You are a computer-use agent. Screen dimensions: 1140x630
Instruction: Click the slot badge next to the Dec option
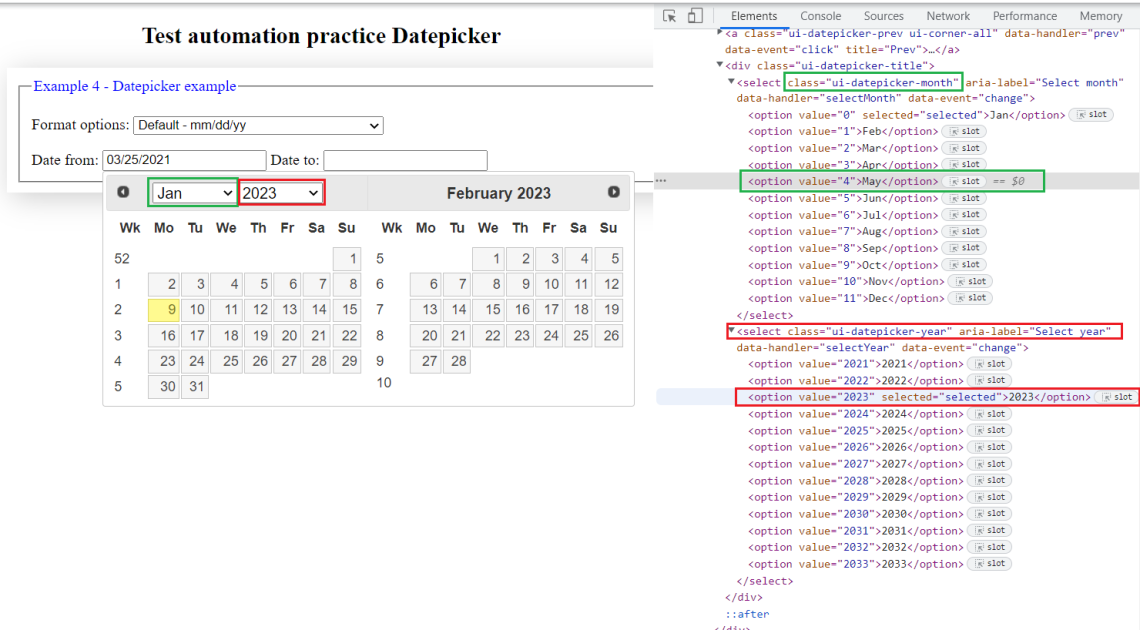(971, 298)
